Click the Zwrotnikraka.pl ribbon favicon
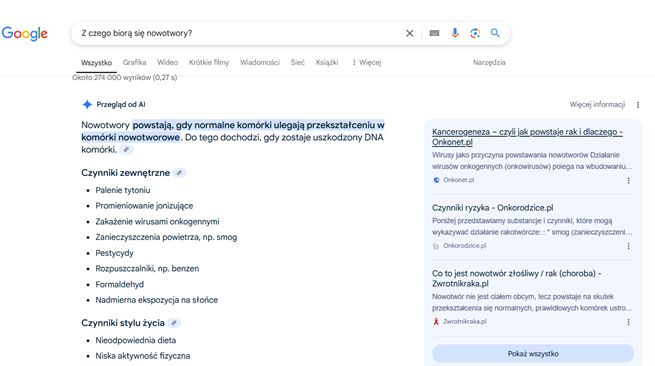Screen dimensions: 655x366 click(436, 321)
